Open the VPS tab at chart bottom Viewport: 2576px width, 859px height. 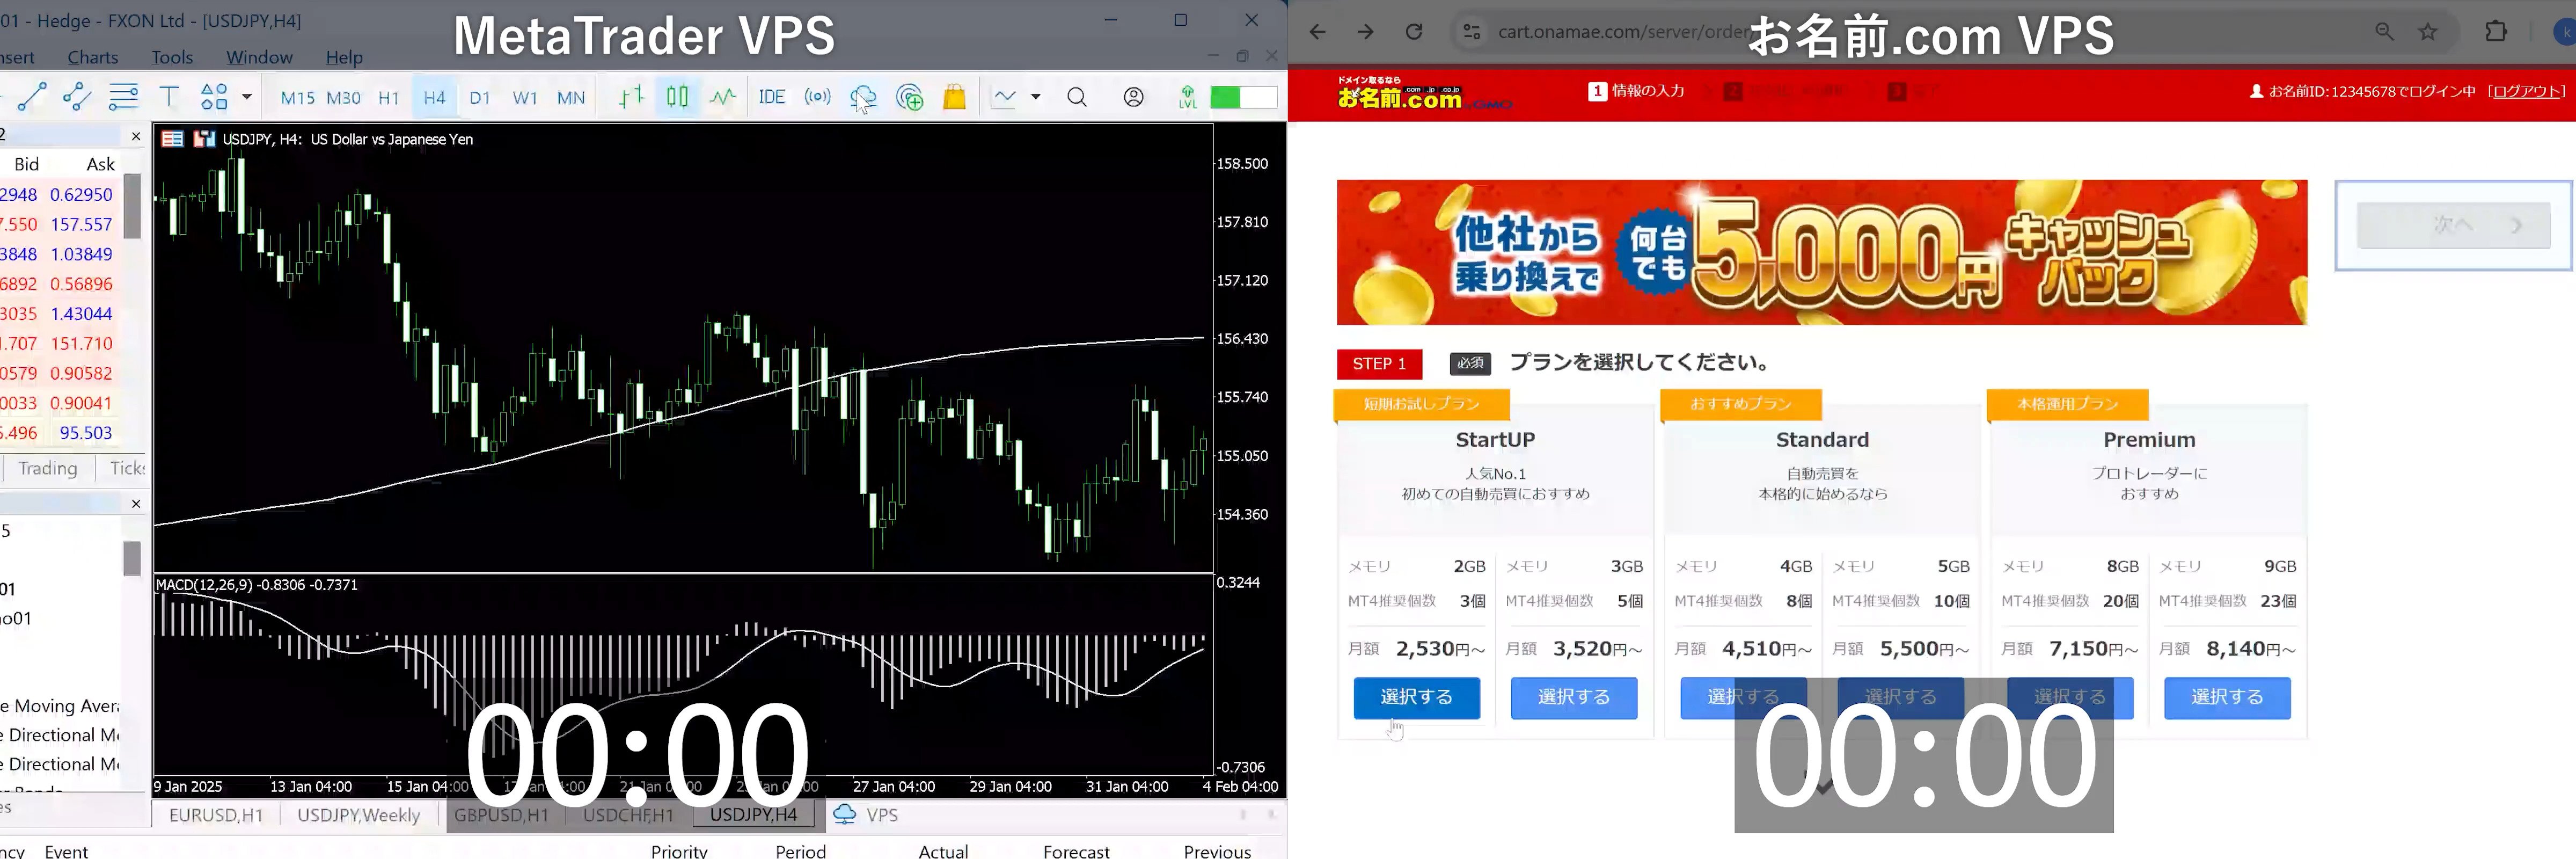click(867, 815)
